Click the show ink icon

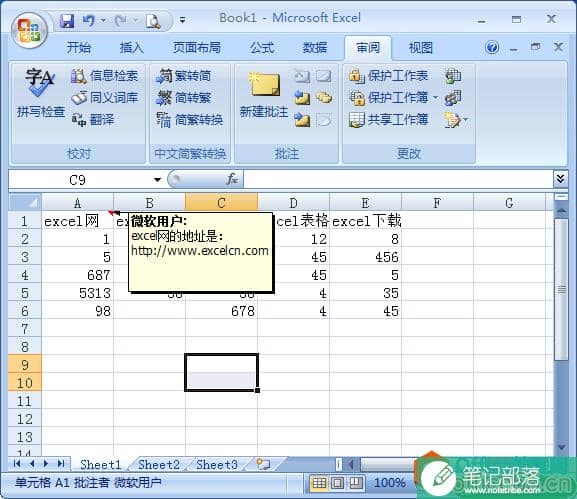coord(323,120)
